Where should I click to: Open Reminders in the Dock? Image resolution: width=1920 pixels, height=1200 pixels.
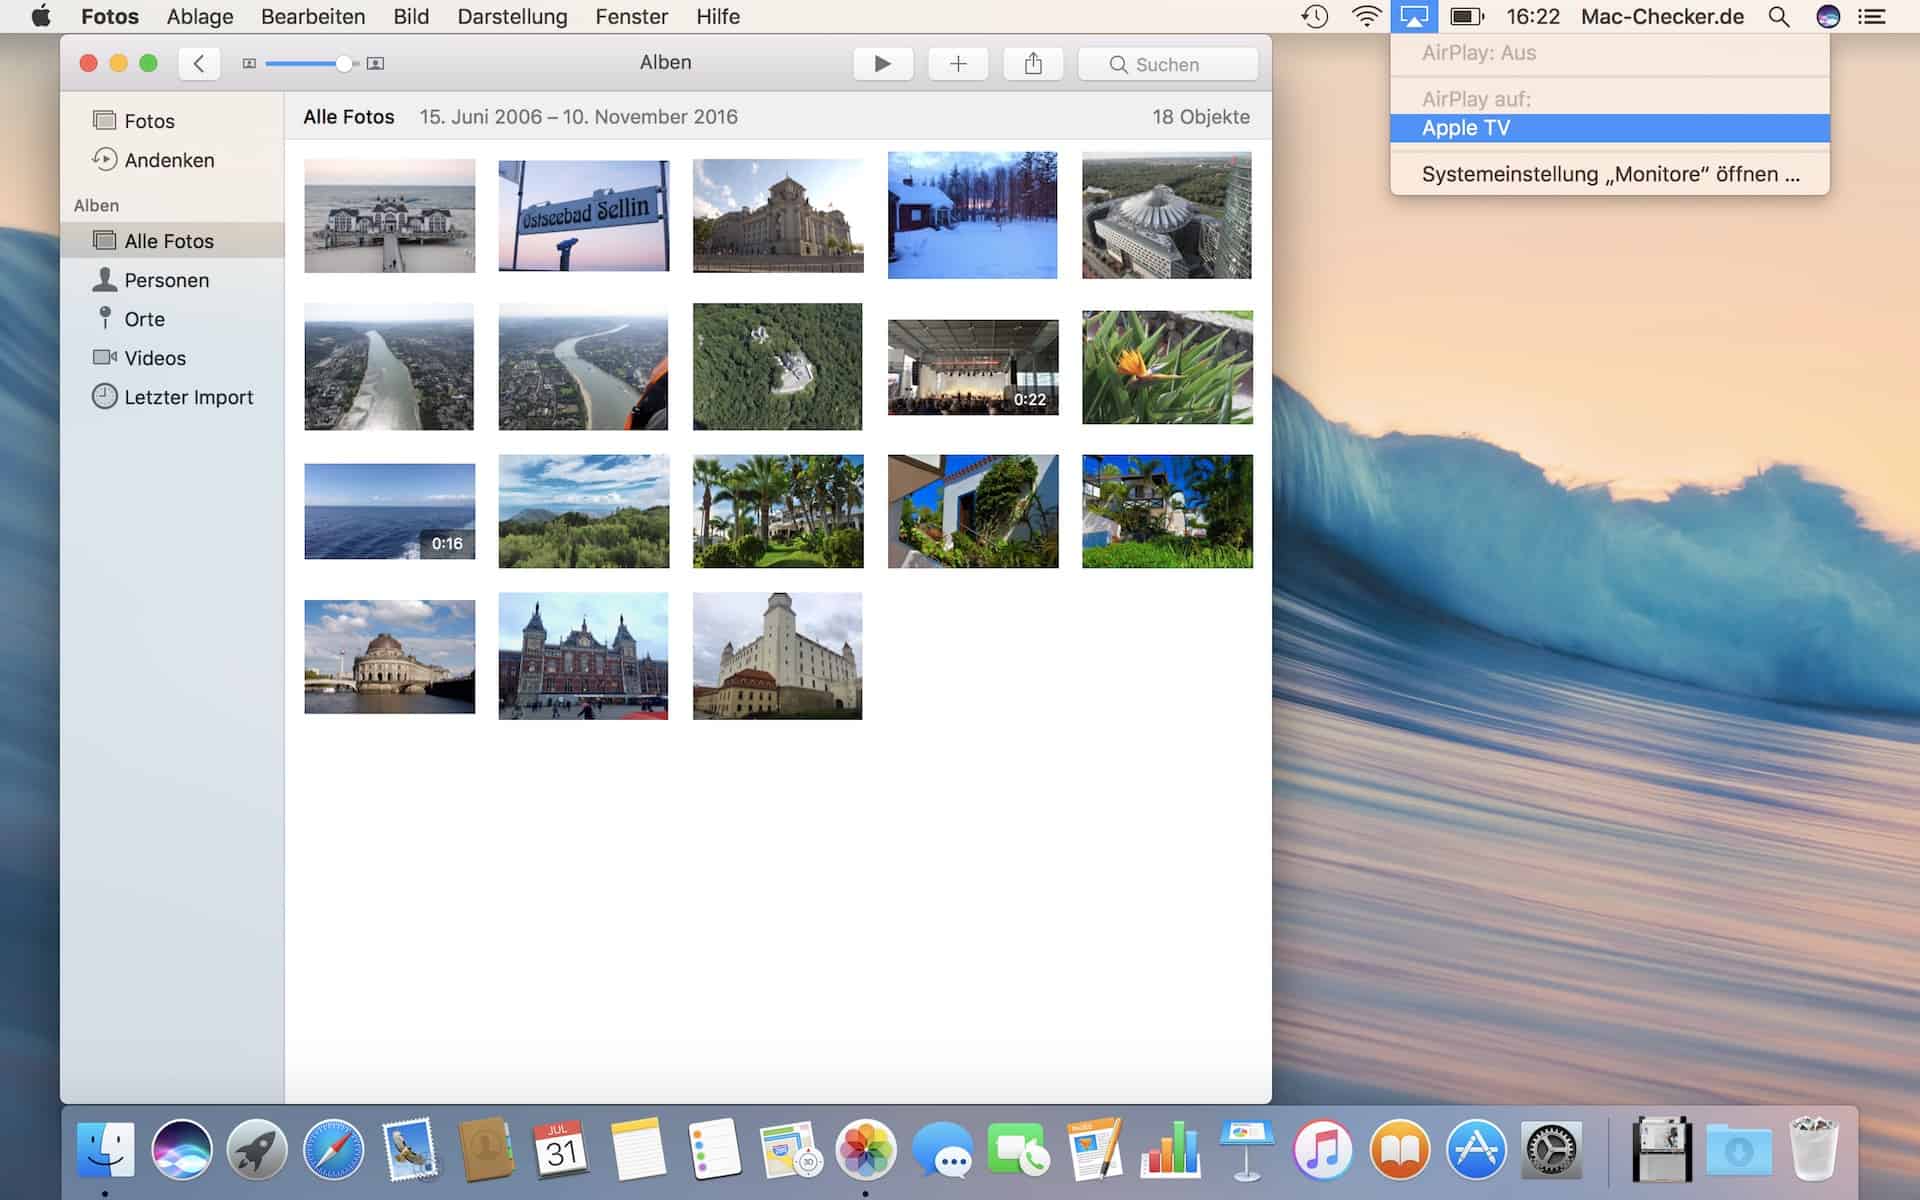714,1150
